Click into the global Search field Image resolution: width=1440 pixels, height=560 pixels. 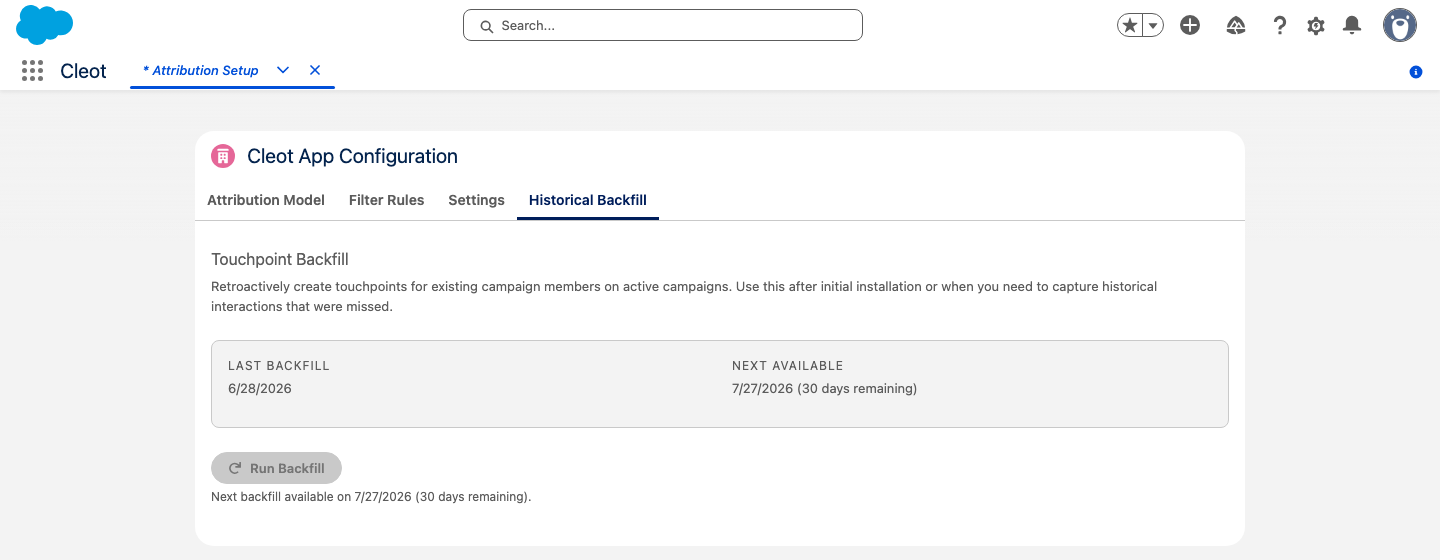tap(663, 25)
